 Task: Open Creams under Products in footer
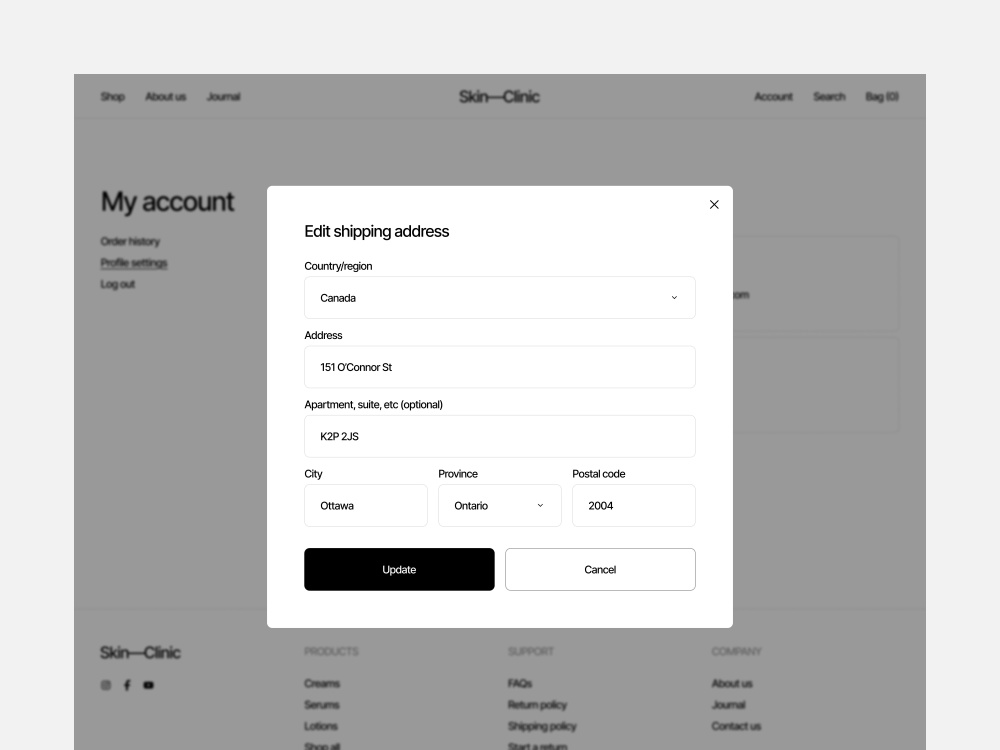pos(322,684)
